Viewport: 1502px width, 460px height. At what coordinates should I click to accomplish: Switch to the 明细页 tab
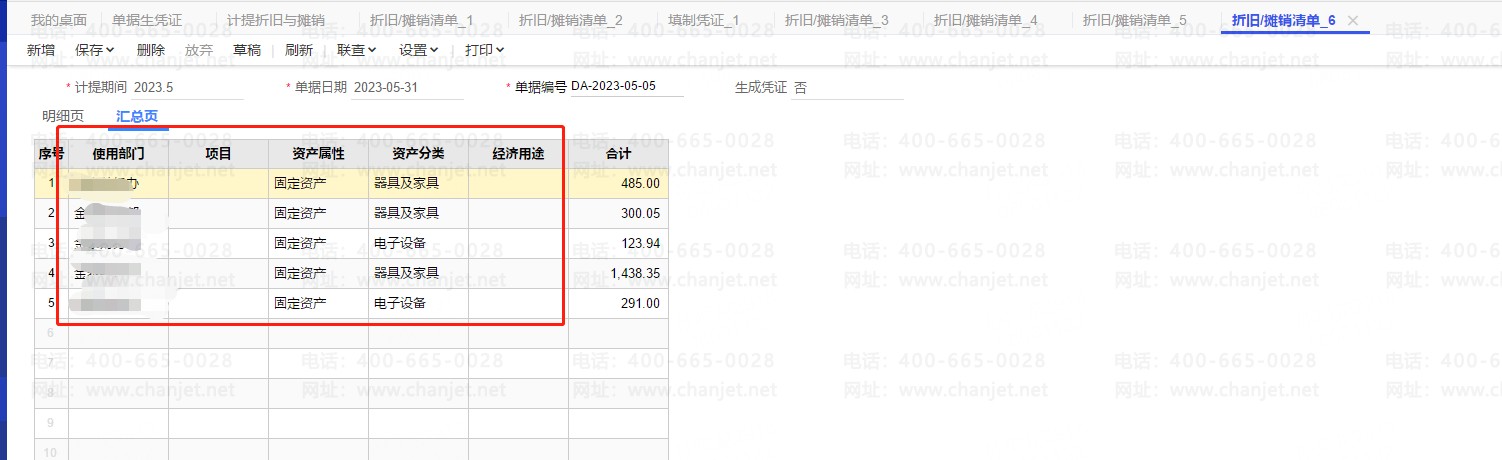[63, 116]
